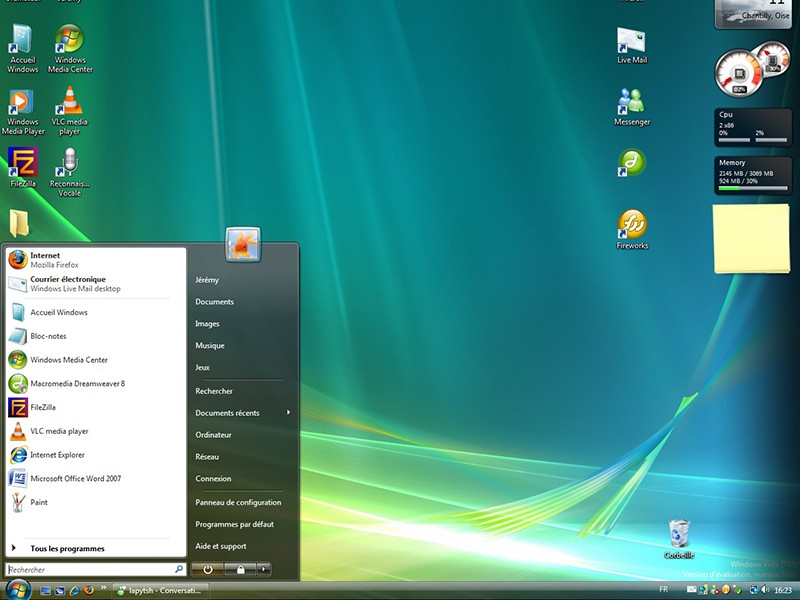Viewport: 800px width, 600px height.
Task: Launch Bloc-notes from the Start menu
Action: click(x=95, y=336)
